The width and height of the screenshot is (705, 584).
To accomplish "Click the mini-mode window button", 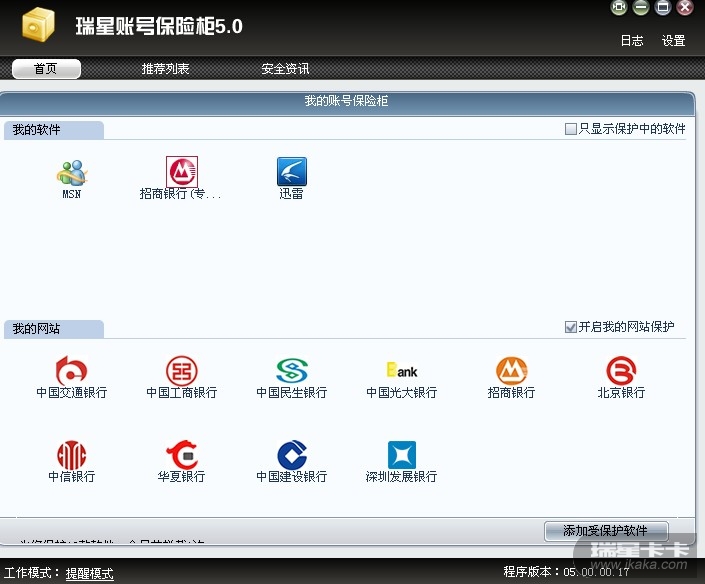I will tap(619, 7).
